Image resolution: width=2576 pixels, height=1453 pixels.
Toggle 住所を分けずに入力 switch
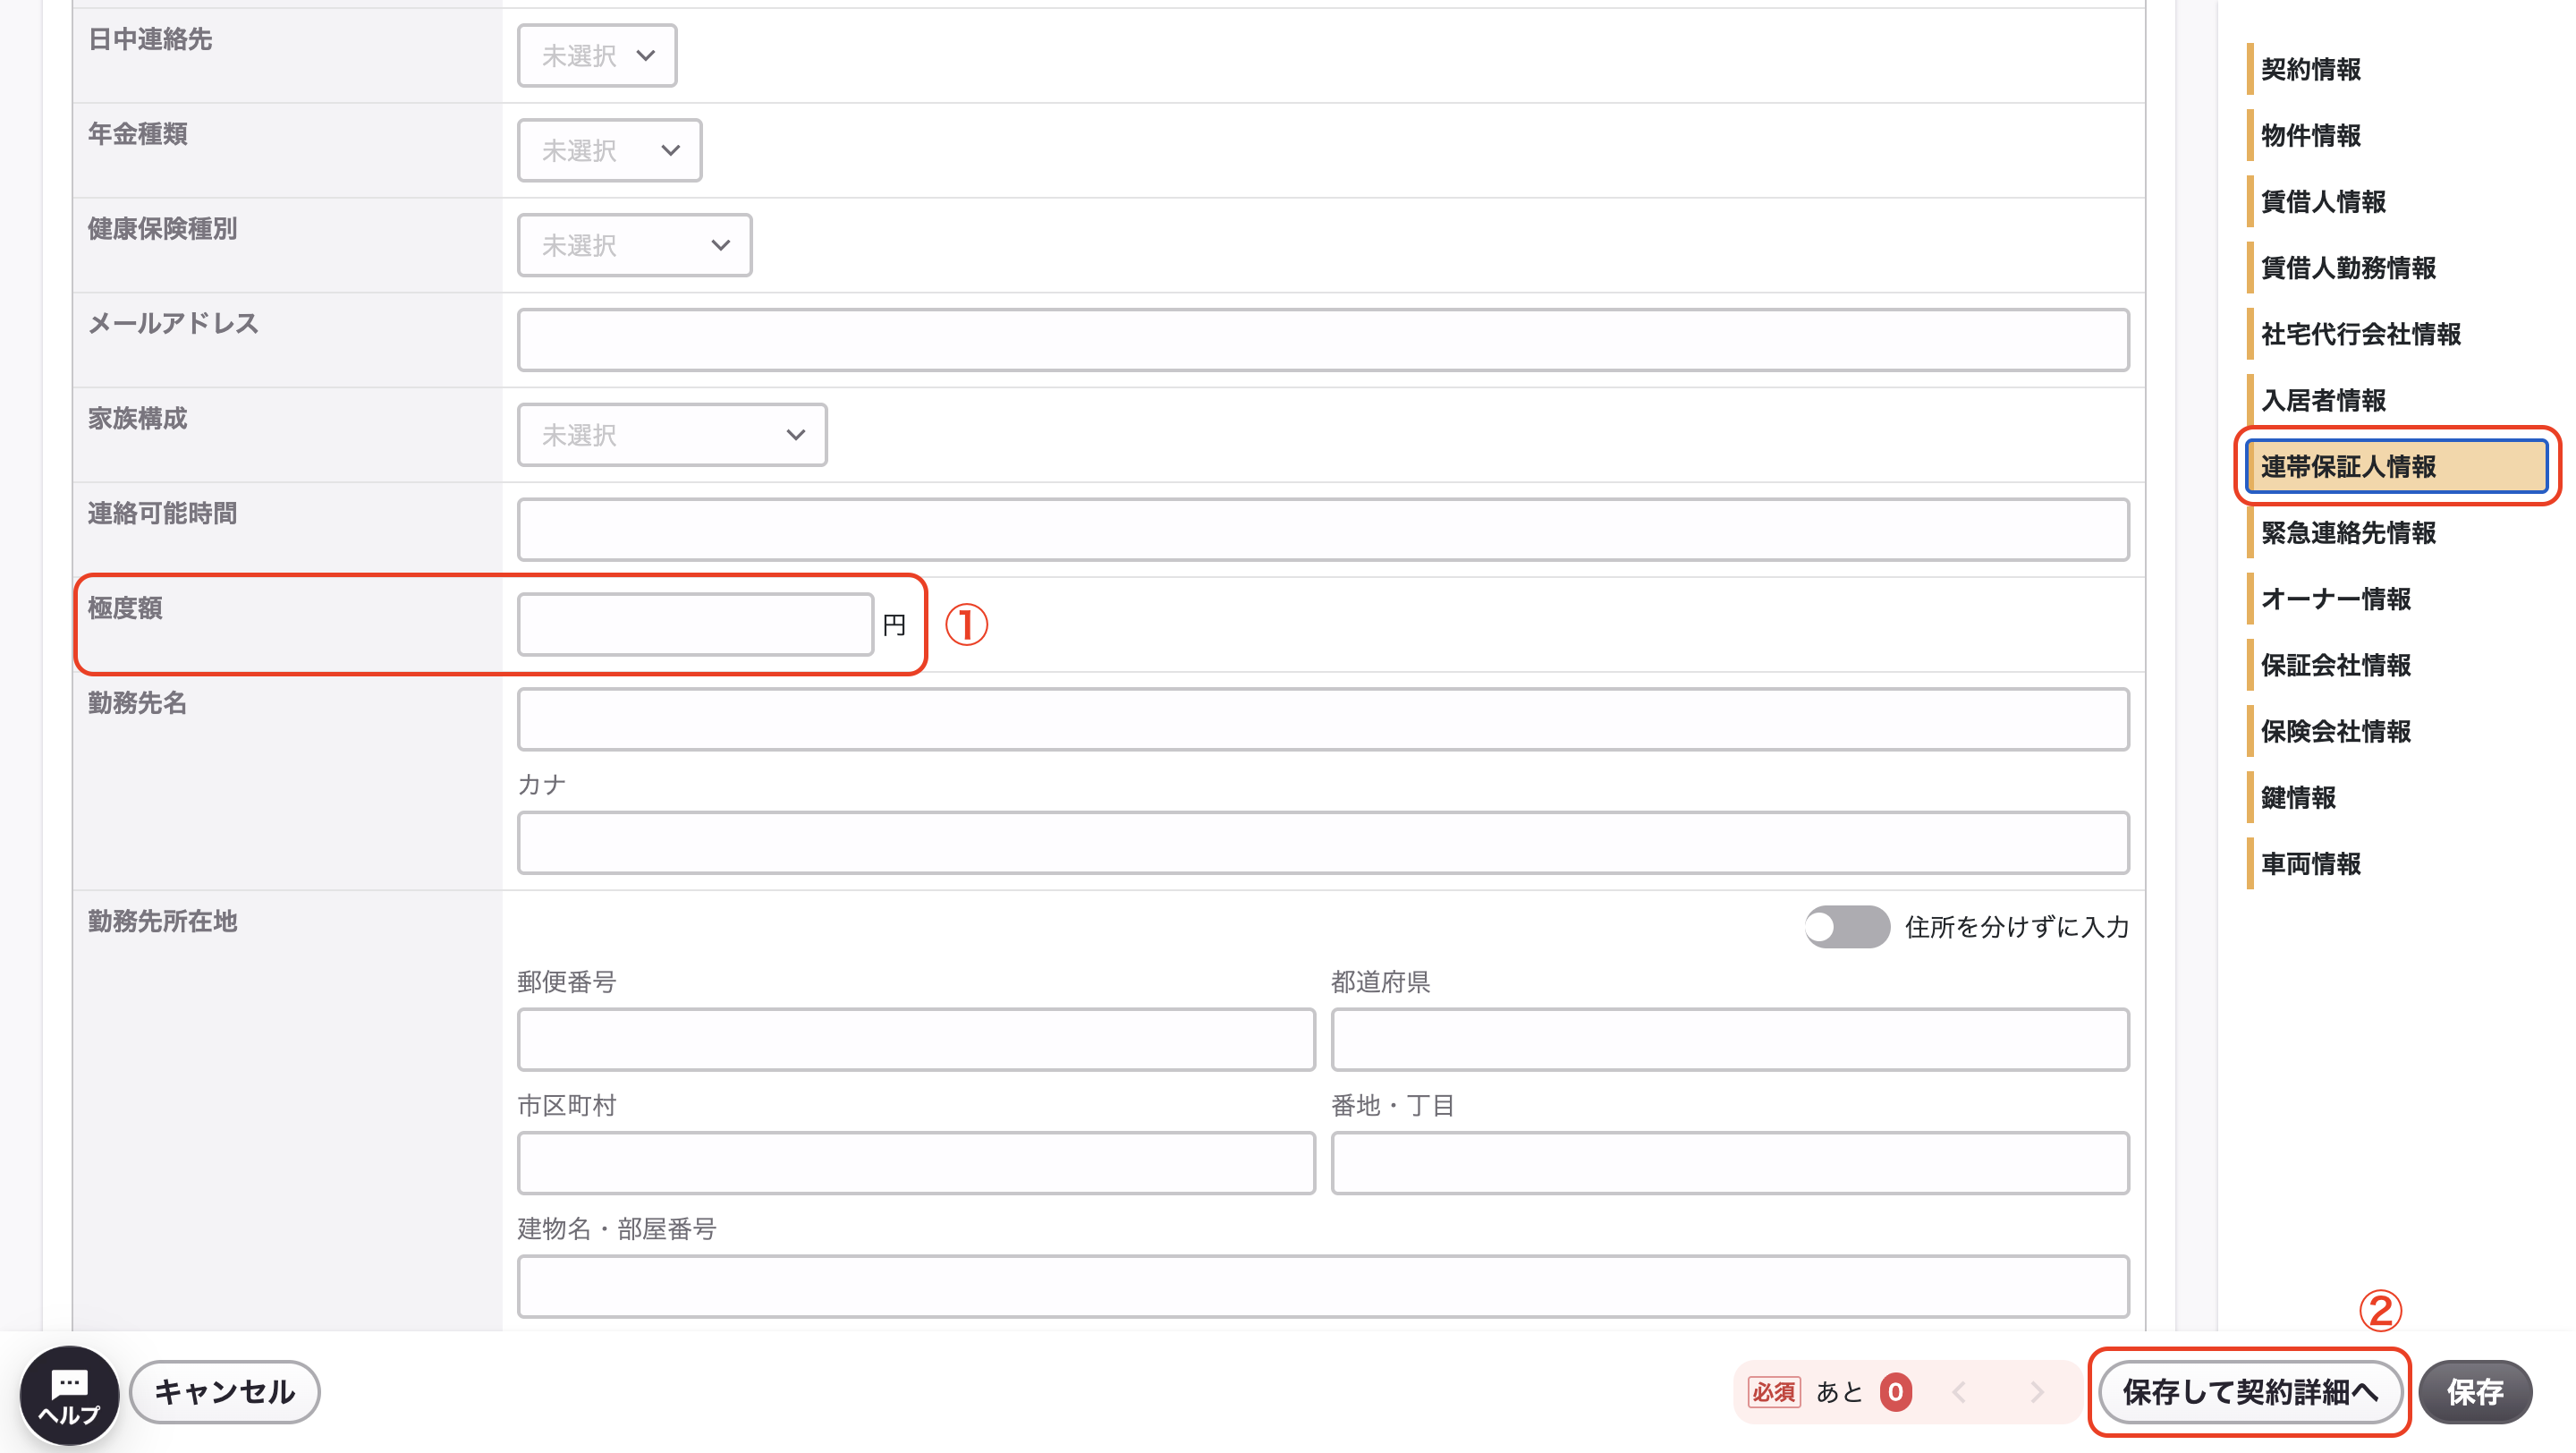pyautogui.click(x=1846, y=927)
